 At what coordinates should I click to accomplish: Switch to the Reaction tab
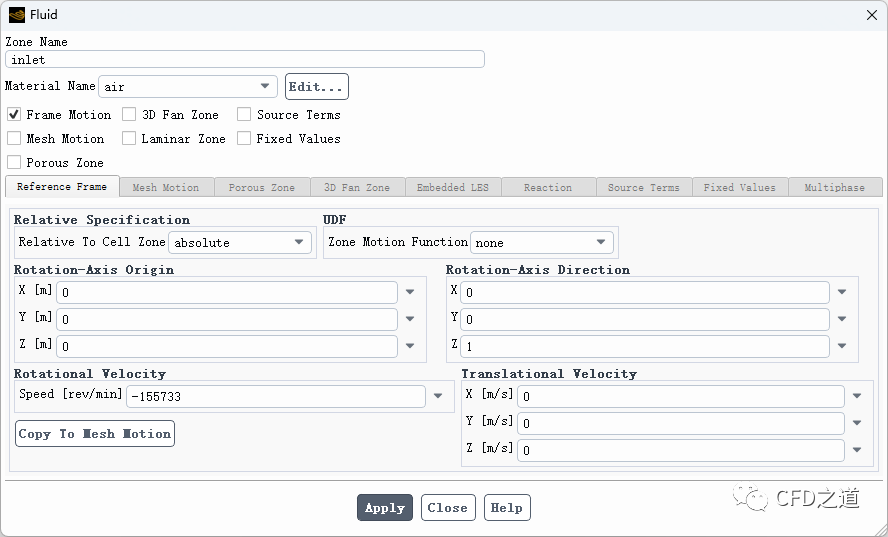click(548, 187)
